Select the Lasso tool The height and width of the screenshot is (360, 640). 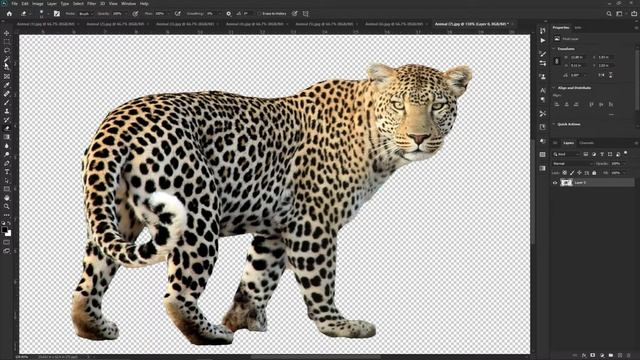click(7, 50)
